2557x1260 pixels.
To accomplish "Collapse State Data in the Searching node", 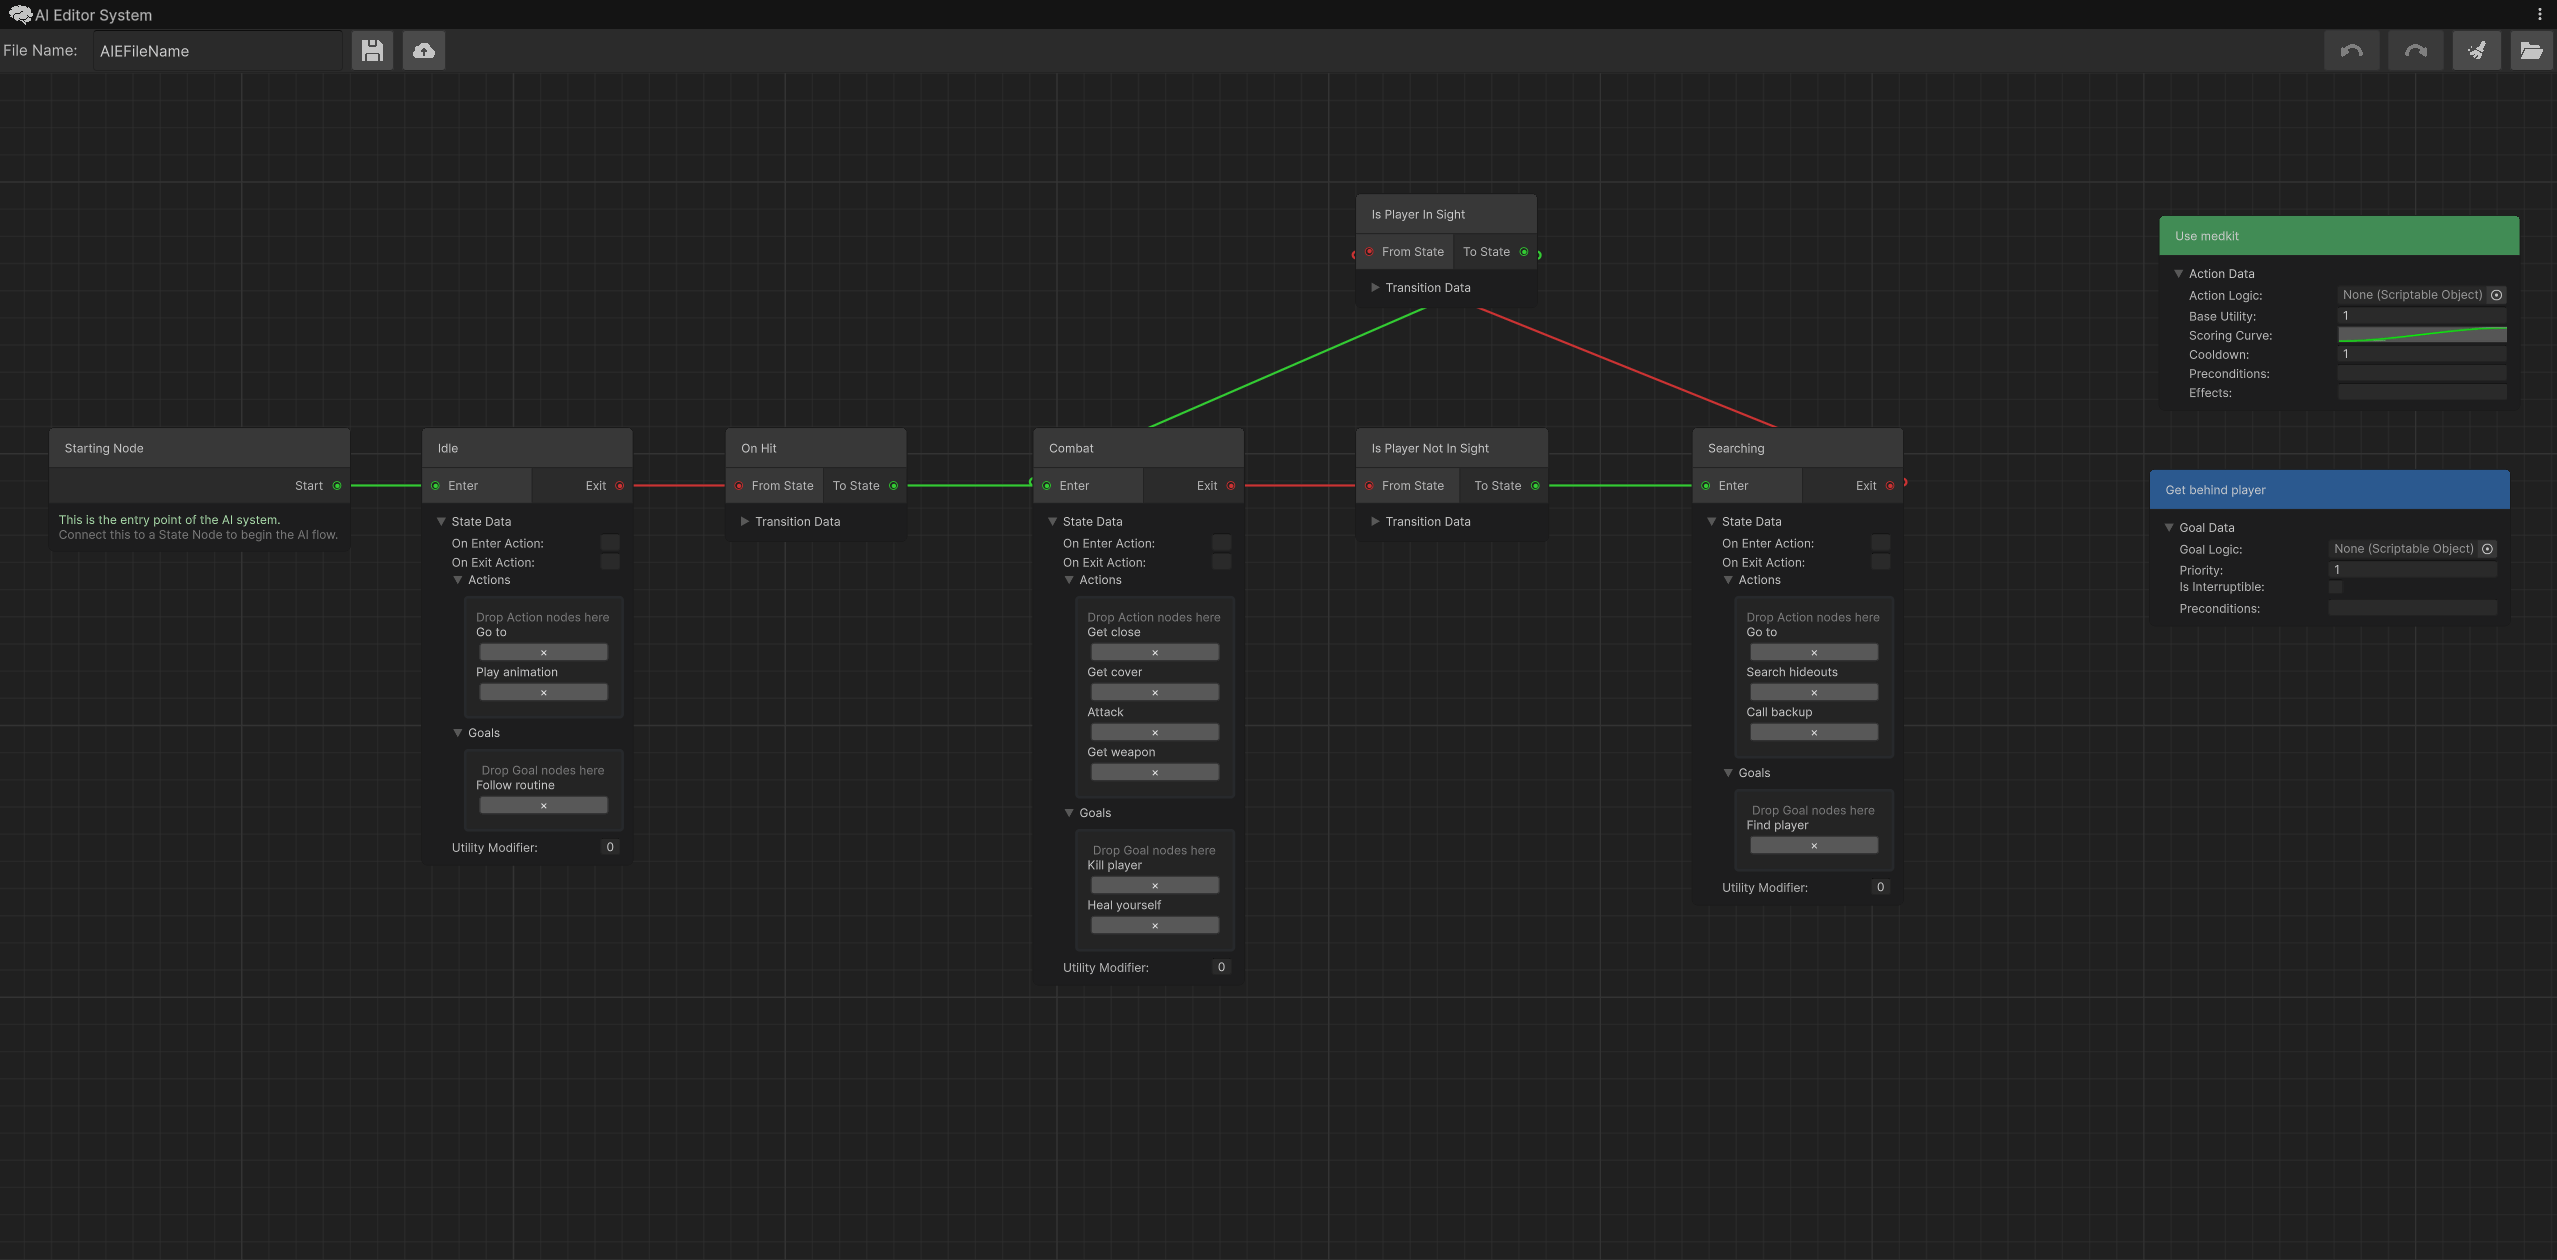I will click(1712, 521).
